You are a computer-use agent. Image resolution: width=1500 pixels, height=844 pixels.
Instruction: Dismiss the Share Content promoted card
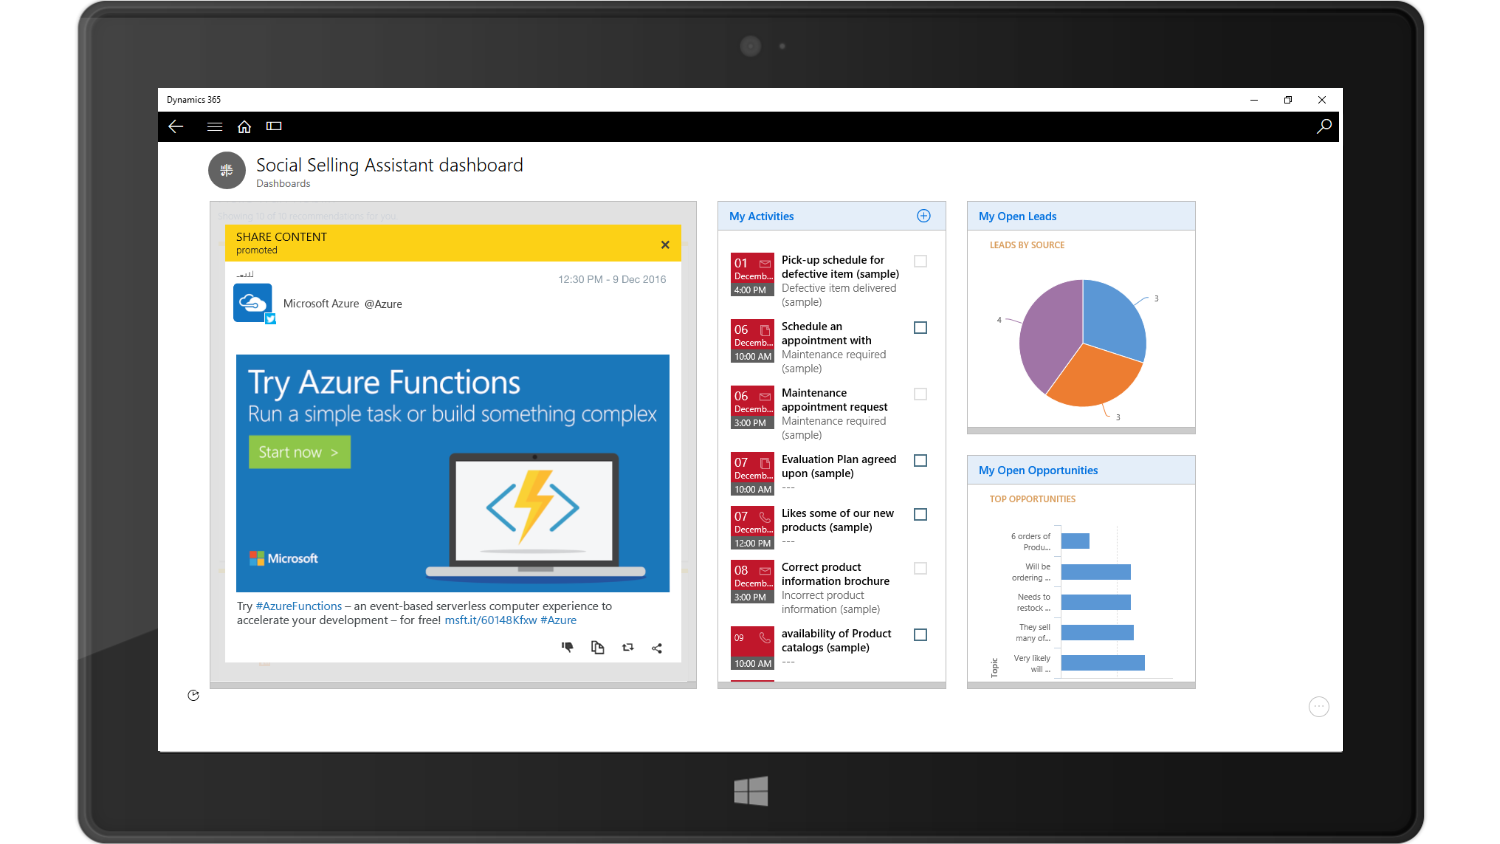click(x=665, y=245)
